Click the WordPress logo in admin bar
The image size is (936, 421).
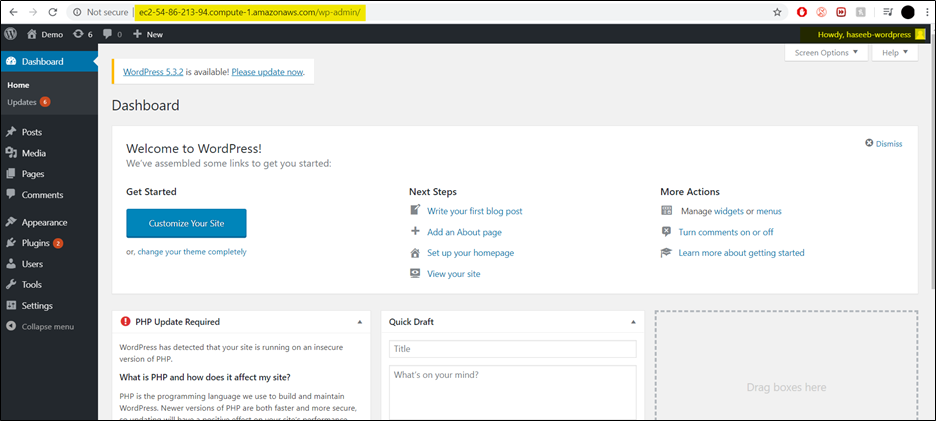pyautogui.click(x=10, y=34)
